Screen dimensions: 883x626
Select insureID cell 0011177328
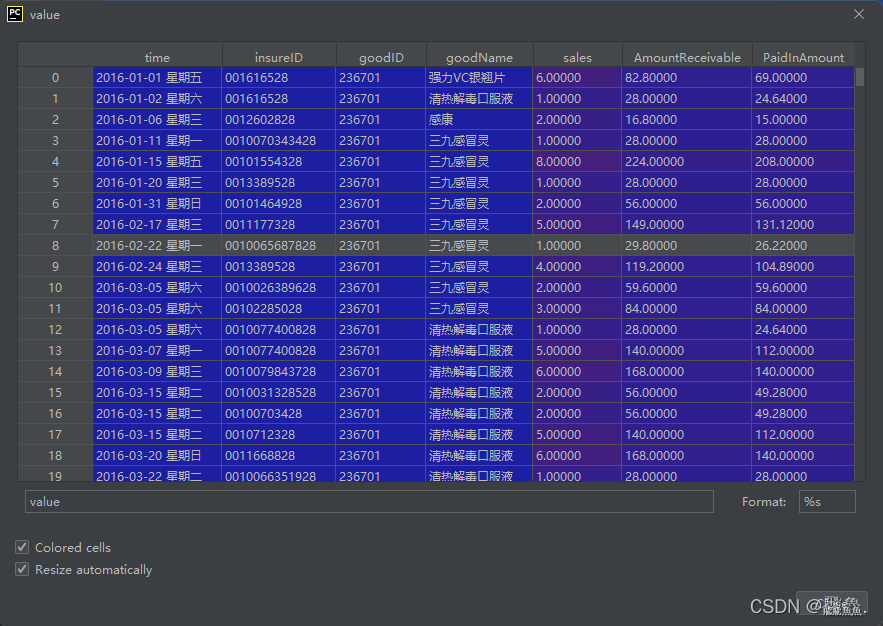[279, 225]
